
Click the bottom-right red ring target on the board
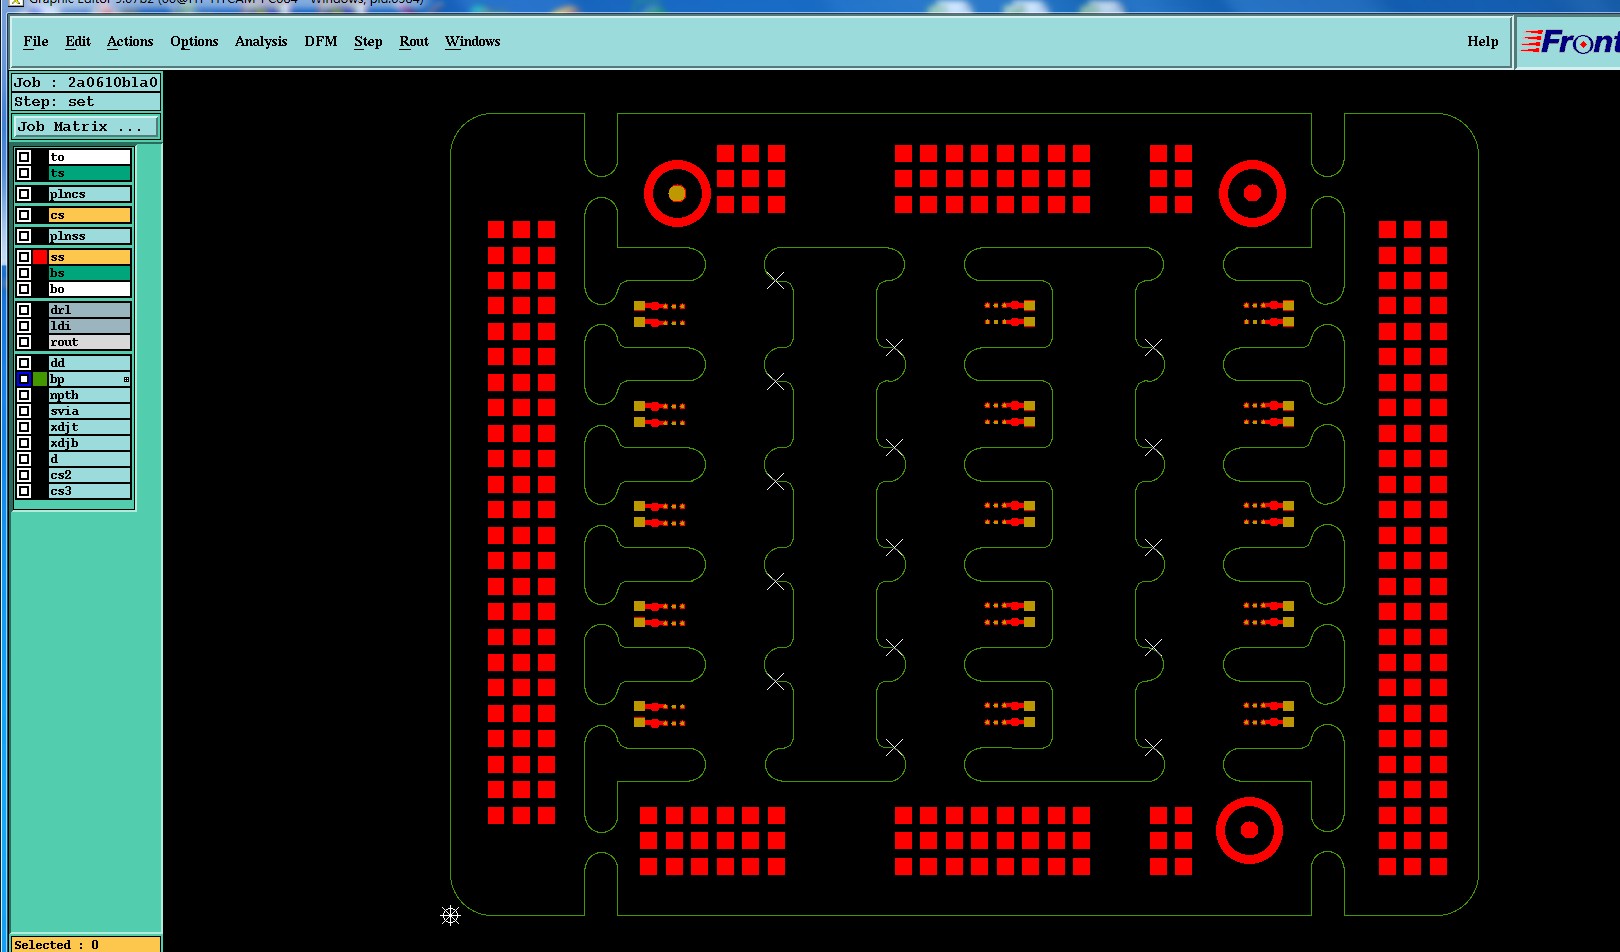point(1249,830)
